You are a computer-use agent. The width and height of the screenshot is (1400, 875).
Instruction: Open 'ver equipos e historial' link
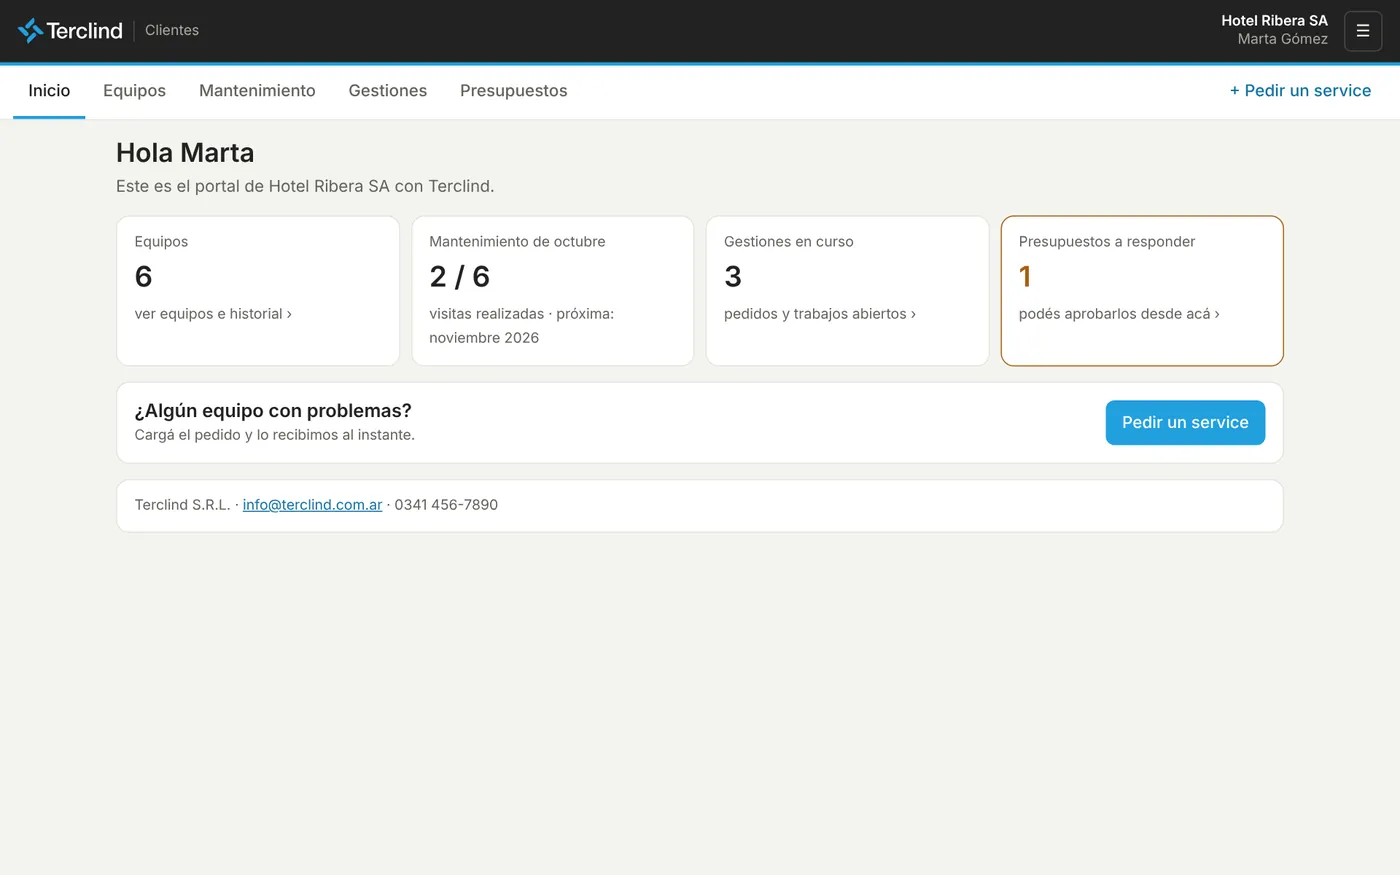pos(213,314)
